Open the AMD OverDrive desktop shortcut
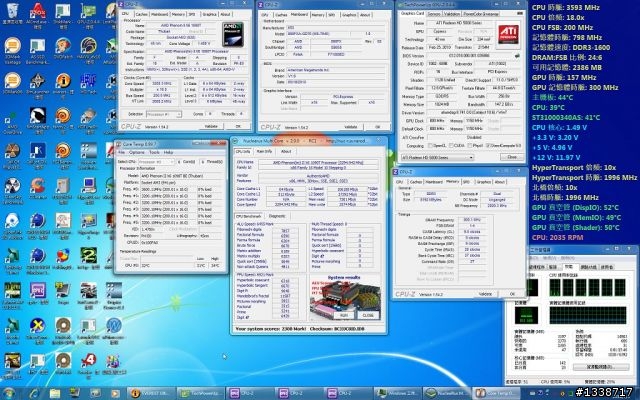Screen dimensions: 640x400 coord(12,121)
